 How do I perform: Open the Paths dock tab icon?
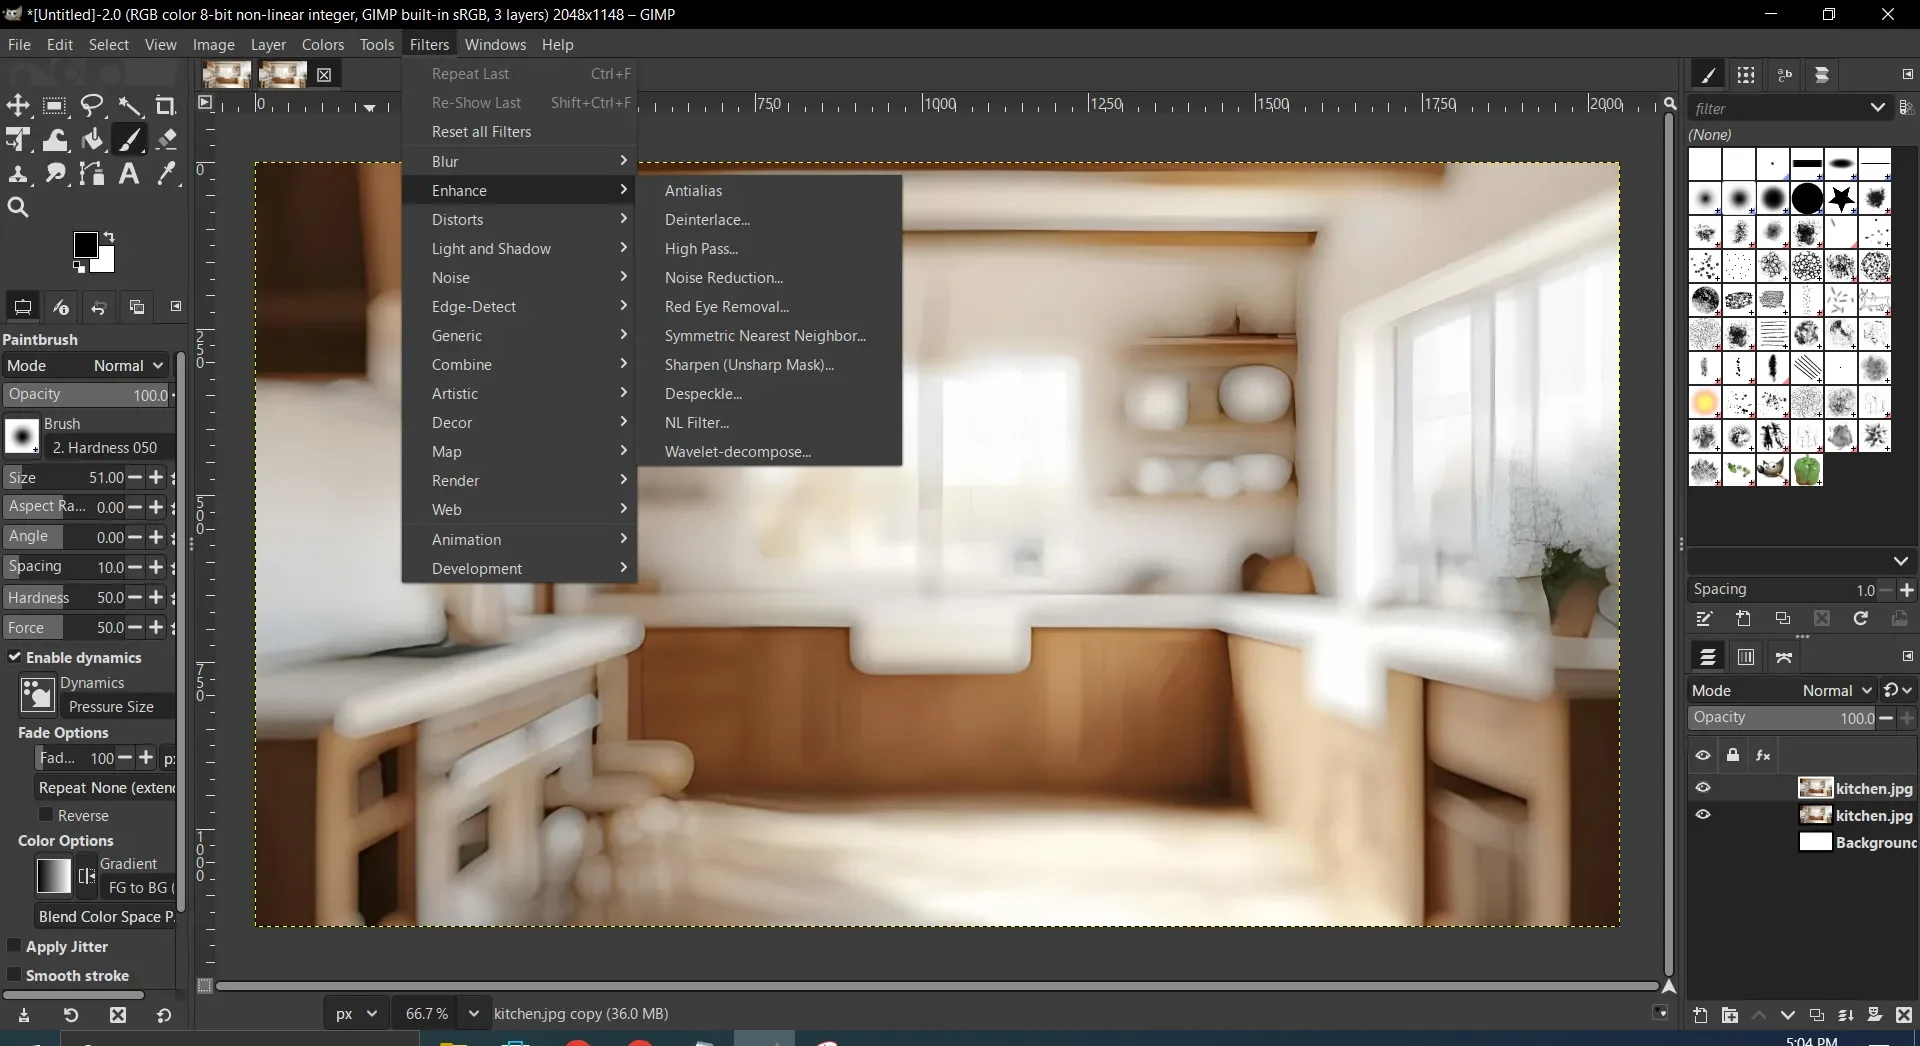coord(1784,657)
